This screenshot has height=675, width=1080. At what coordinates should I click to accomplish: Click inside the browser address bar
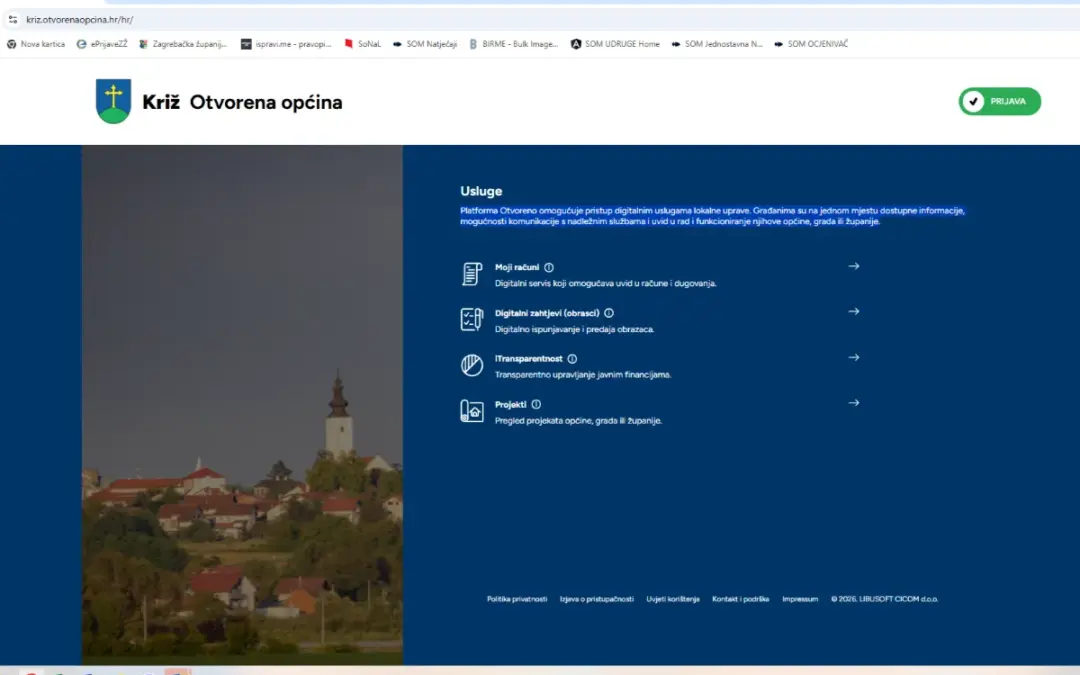click(x=200, y=18)
